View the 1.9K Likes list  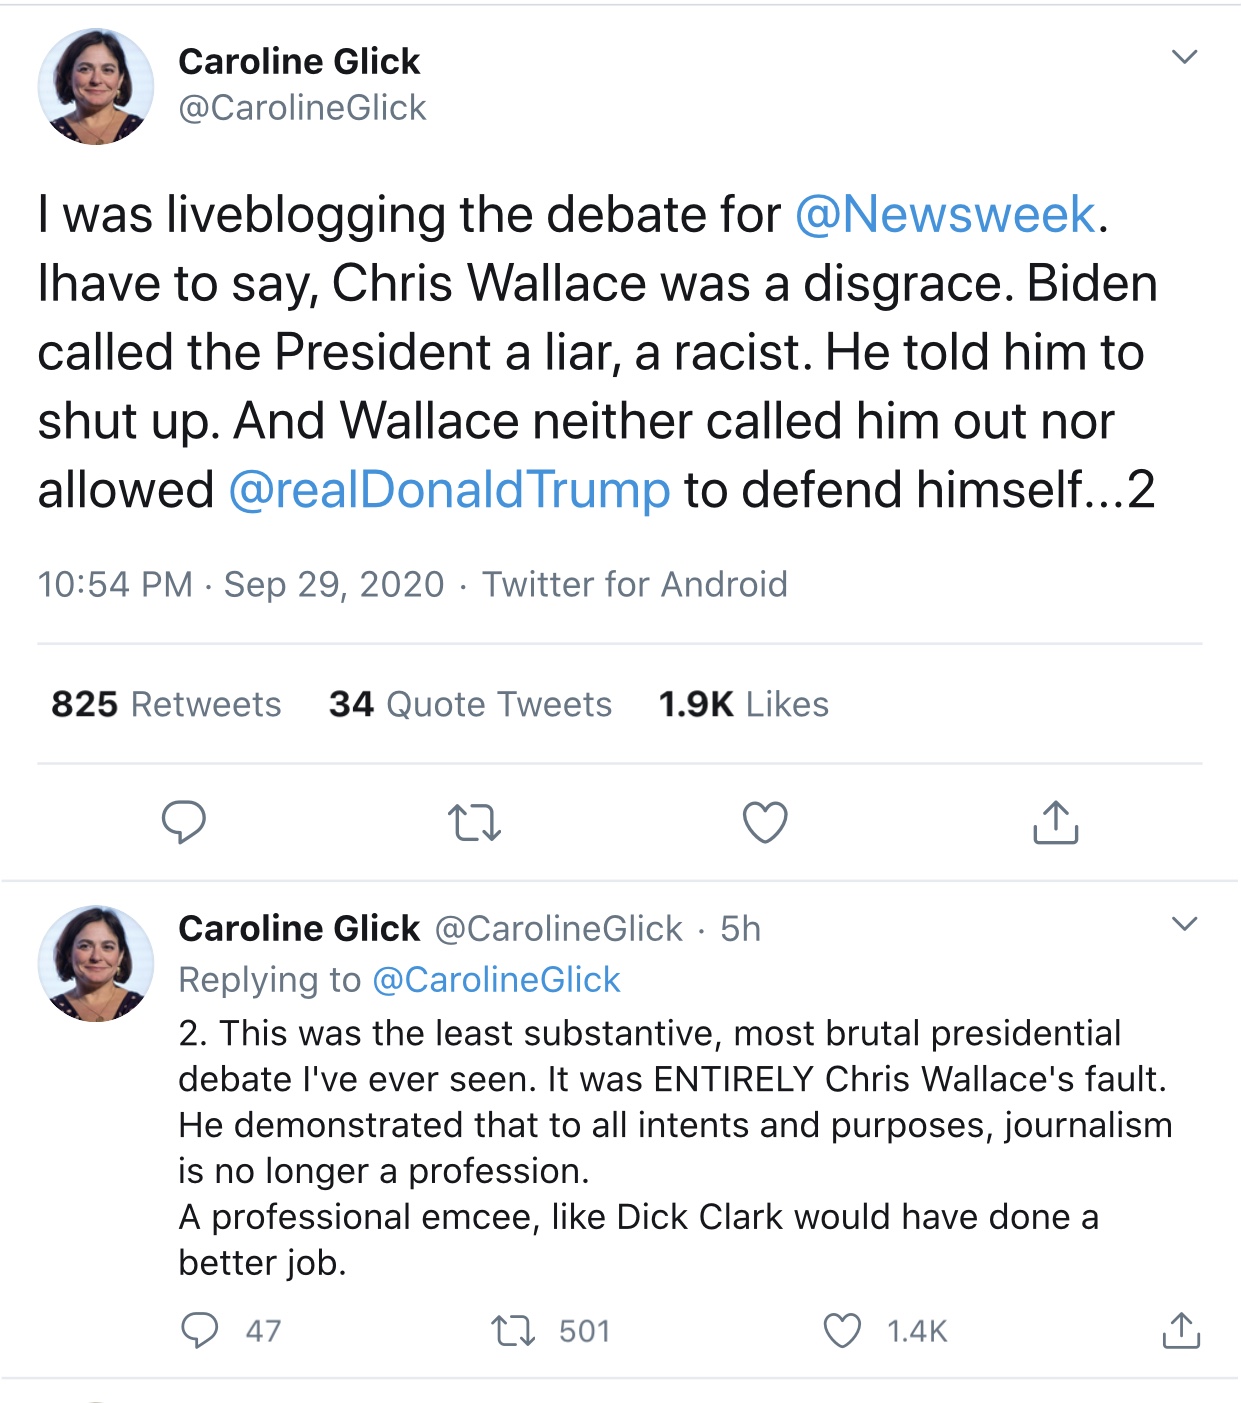(x=743, y=704)
